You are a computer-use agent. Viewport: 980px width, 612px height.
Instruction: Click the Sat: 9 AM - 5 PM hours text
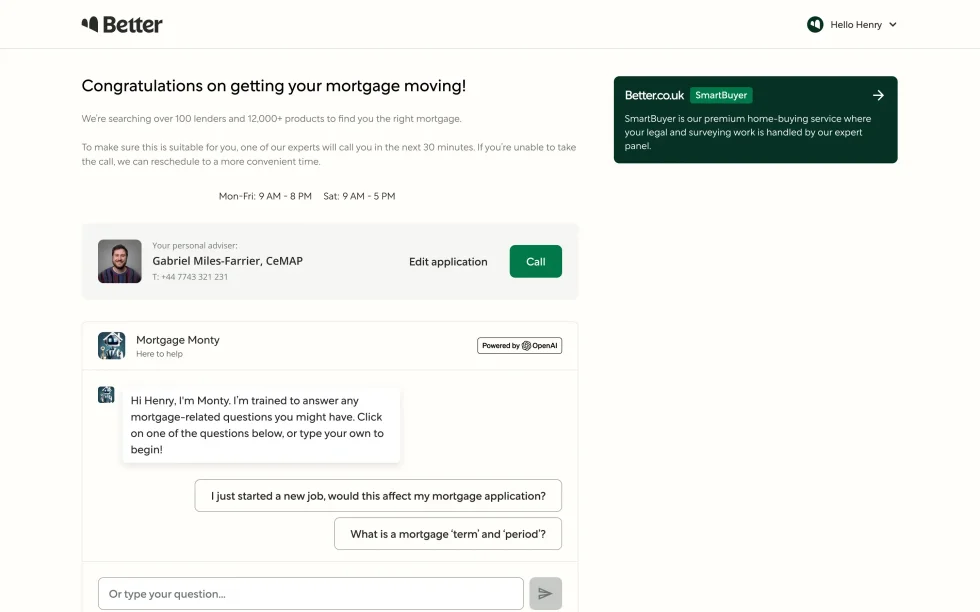click(359, 196)
